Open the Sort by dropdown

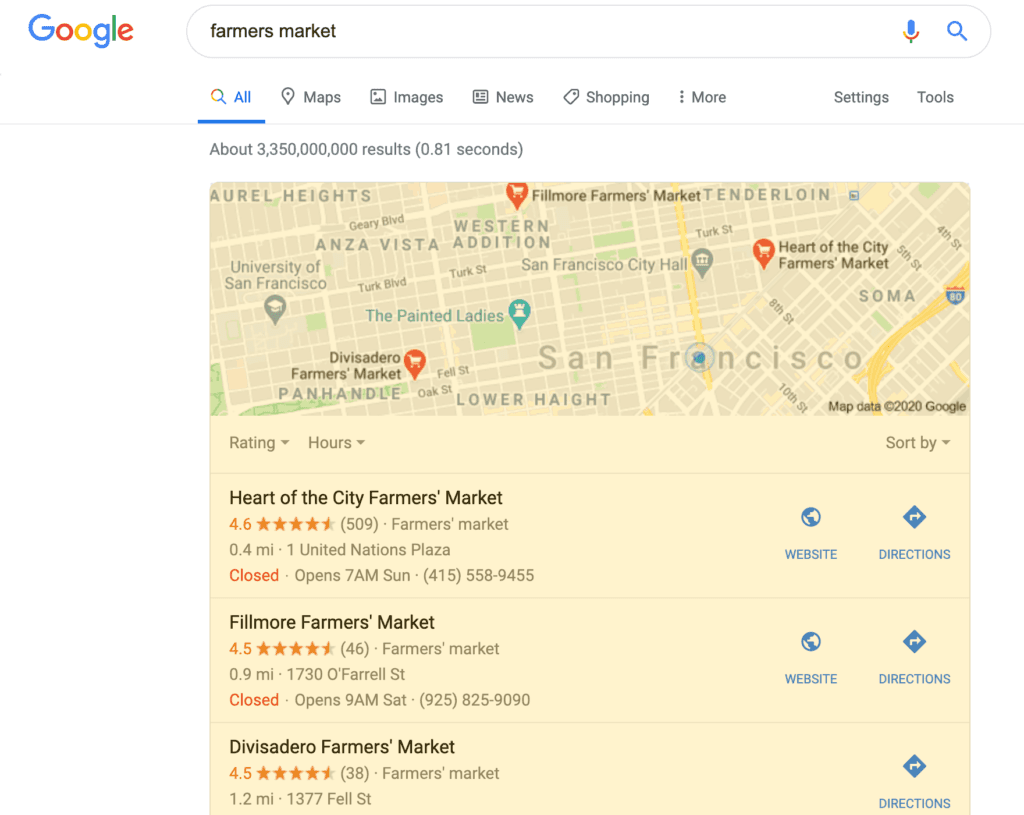[x=918, y=443]
